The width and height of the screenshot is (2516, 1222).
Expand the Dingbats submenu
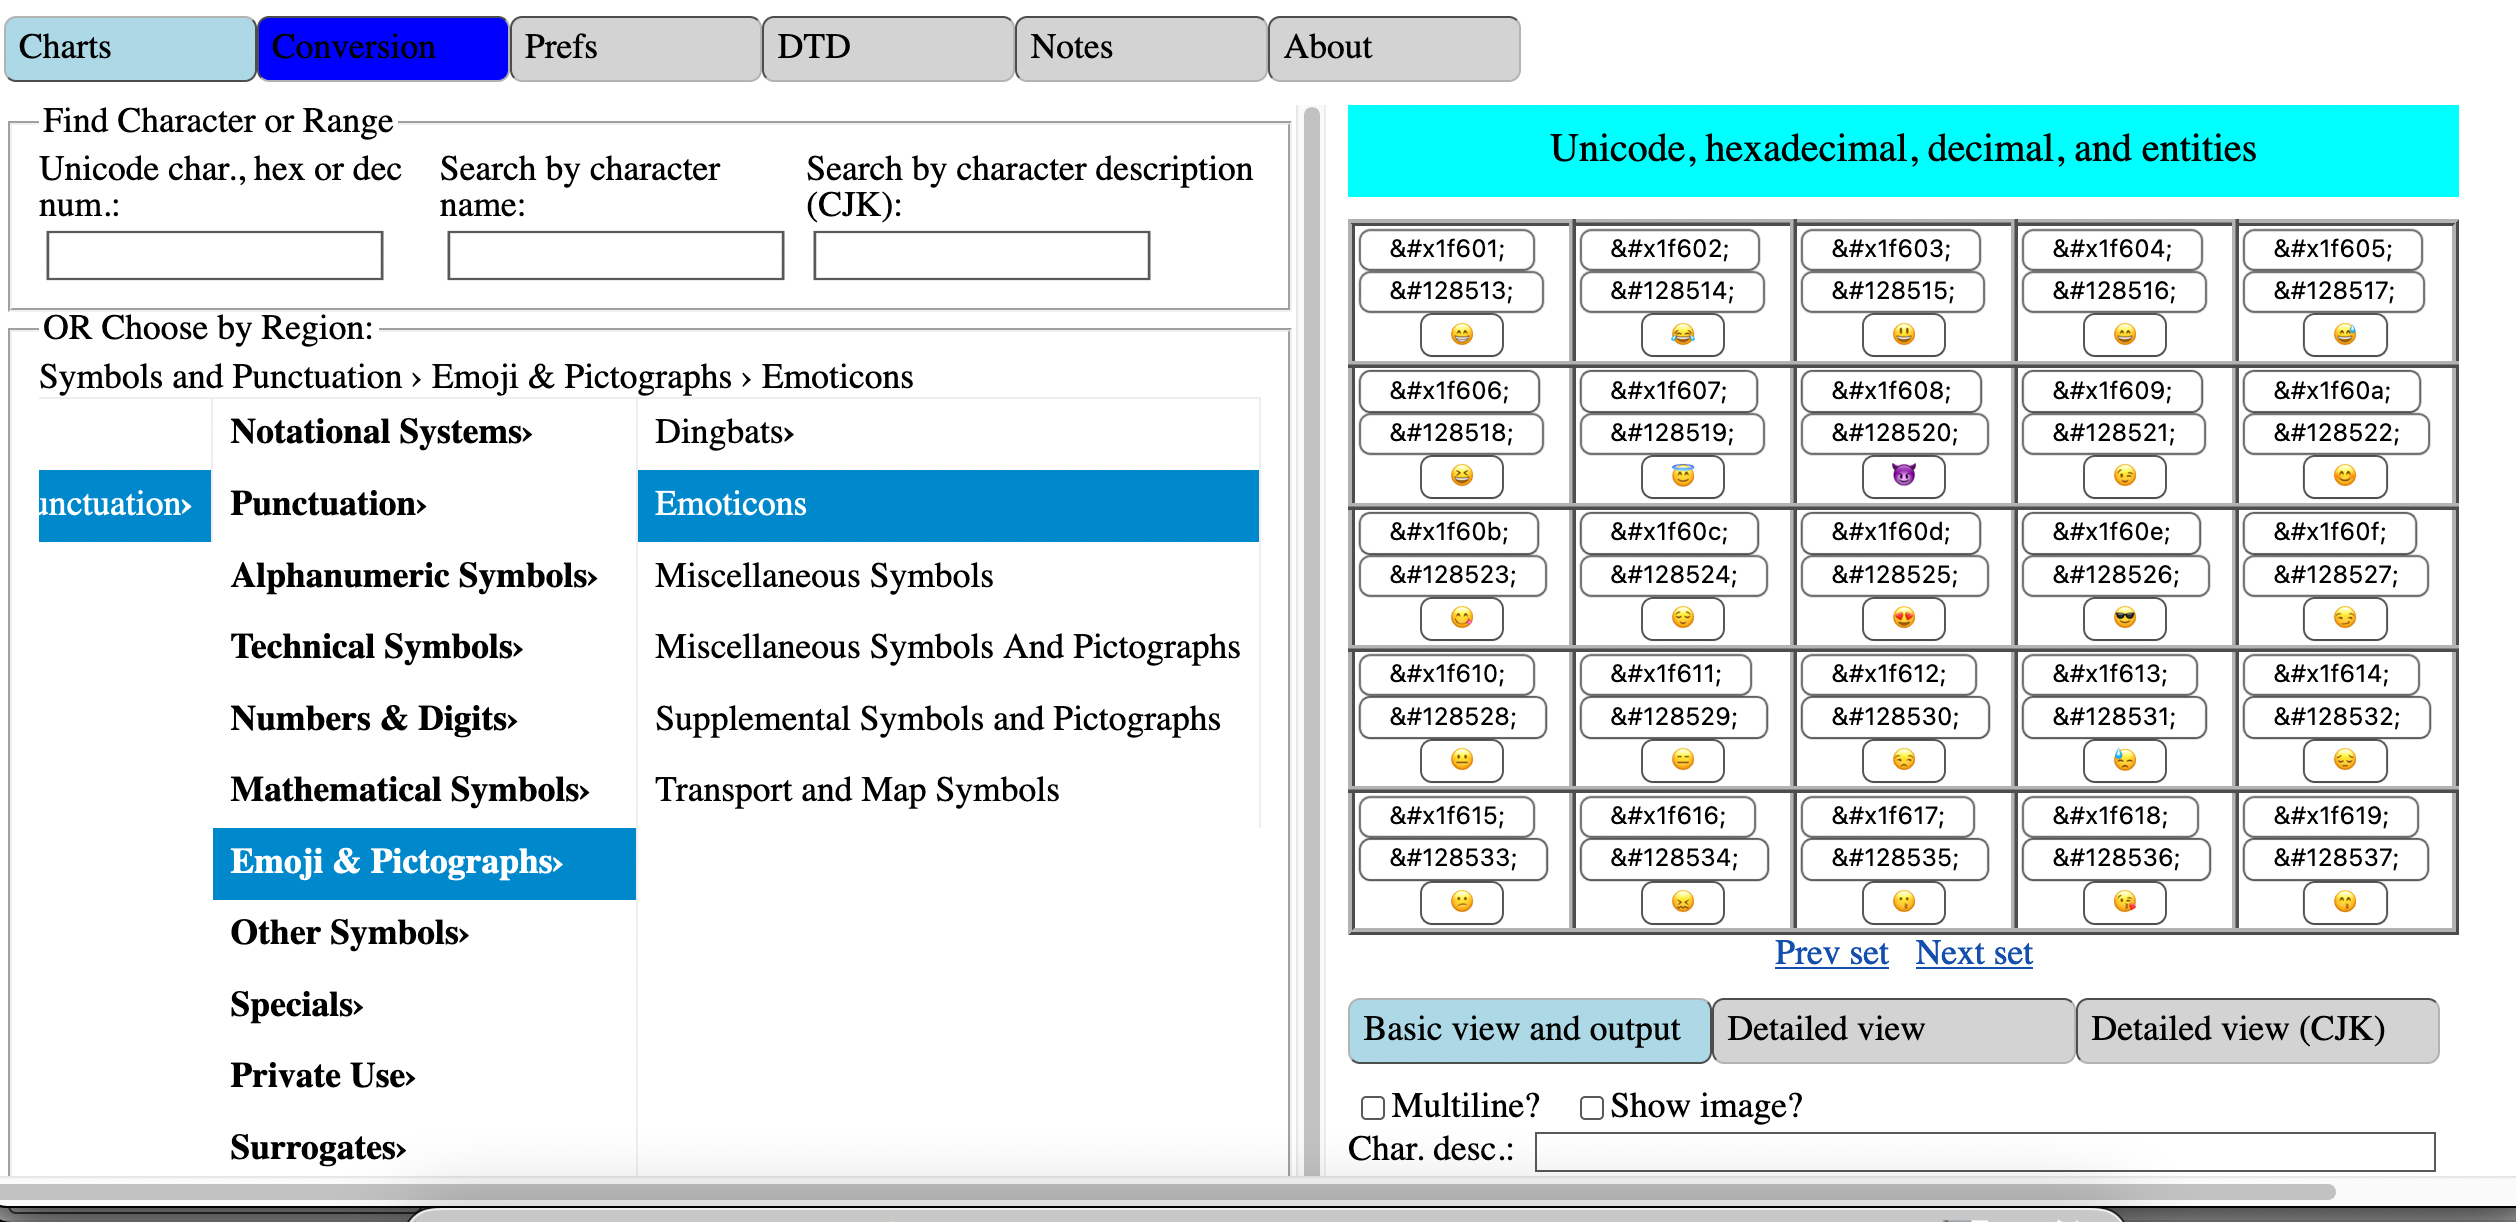[x=724, y=432]
